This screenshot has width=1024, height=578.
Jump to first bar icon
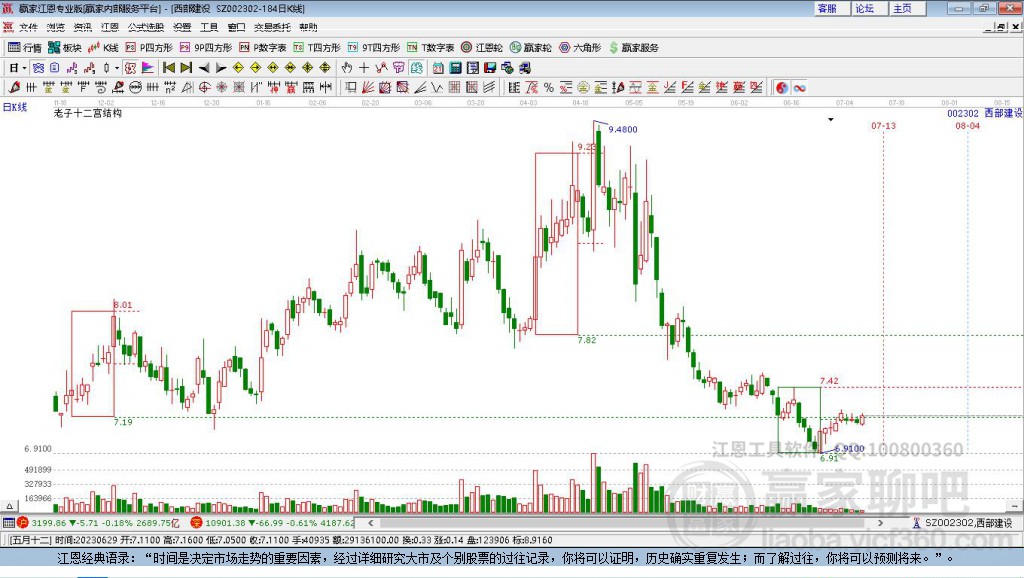pyautogui.click(x=168, y=67)
